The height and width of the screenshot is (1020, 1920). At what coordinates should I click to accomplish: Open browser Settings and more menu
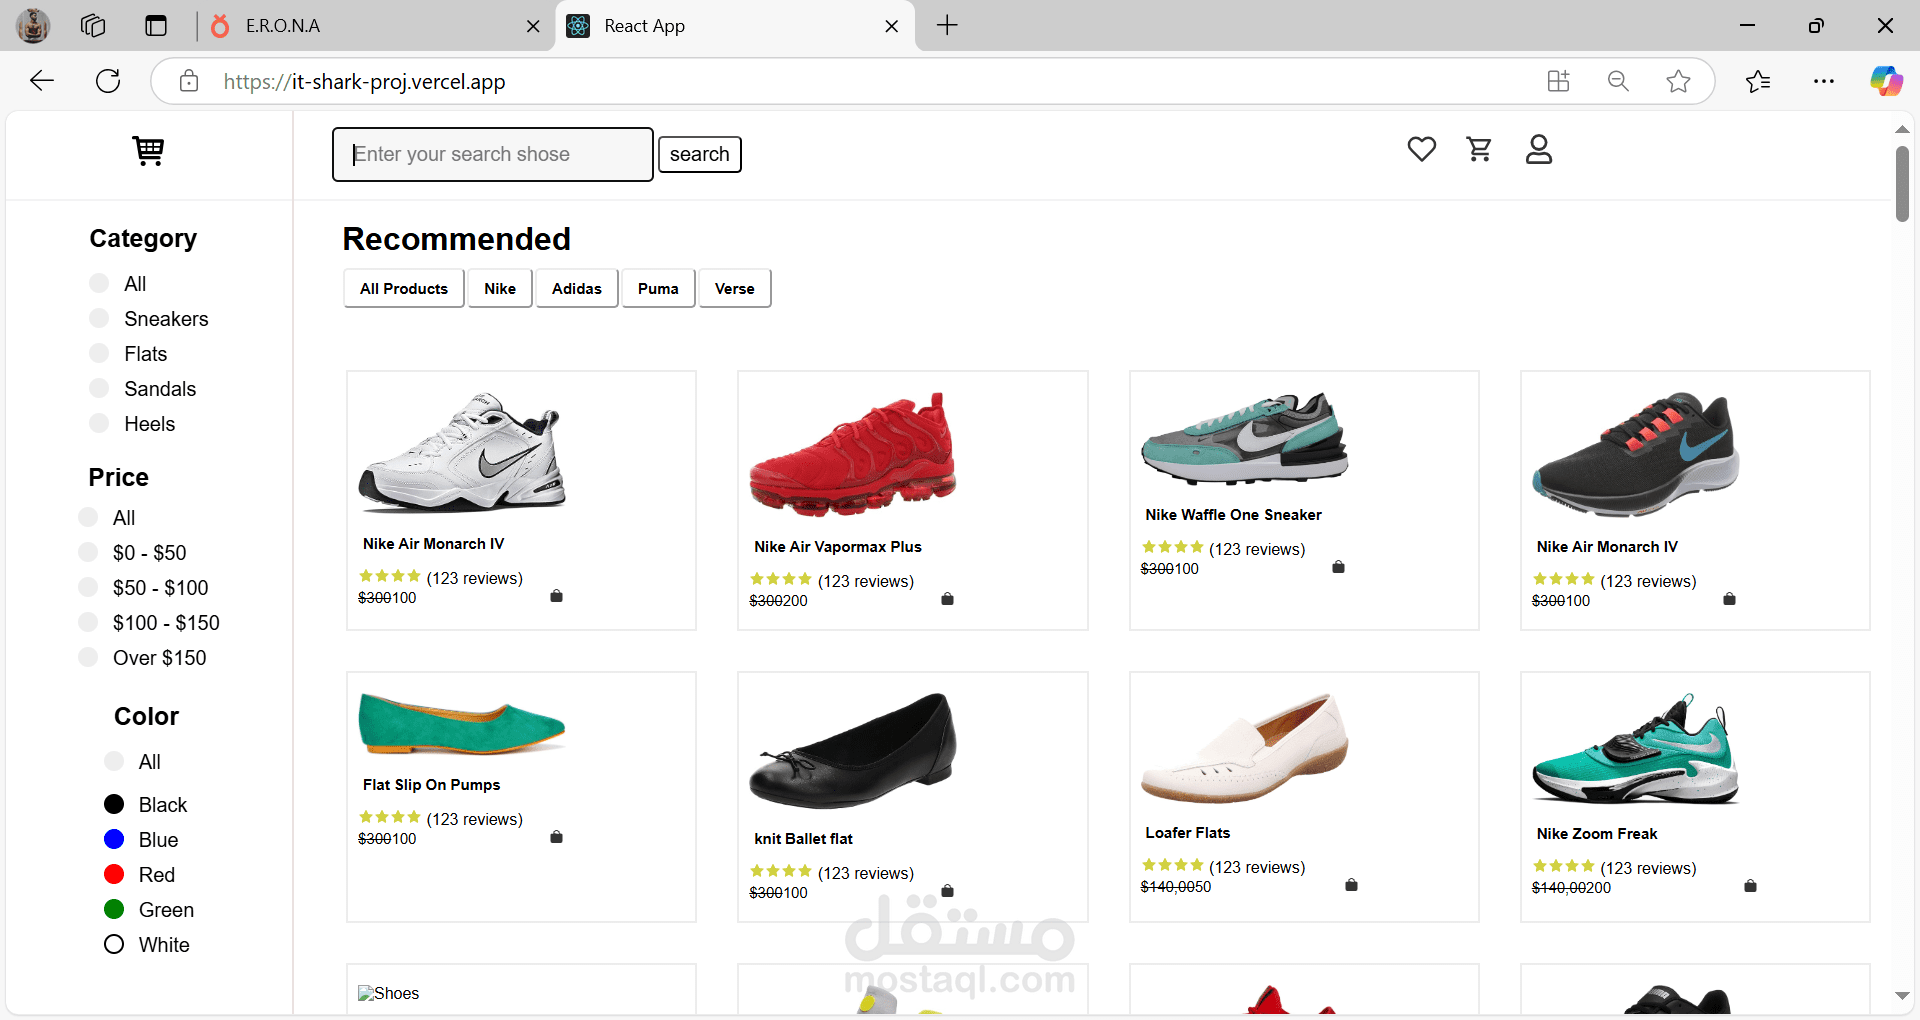pos(1824,81)
